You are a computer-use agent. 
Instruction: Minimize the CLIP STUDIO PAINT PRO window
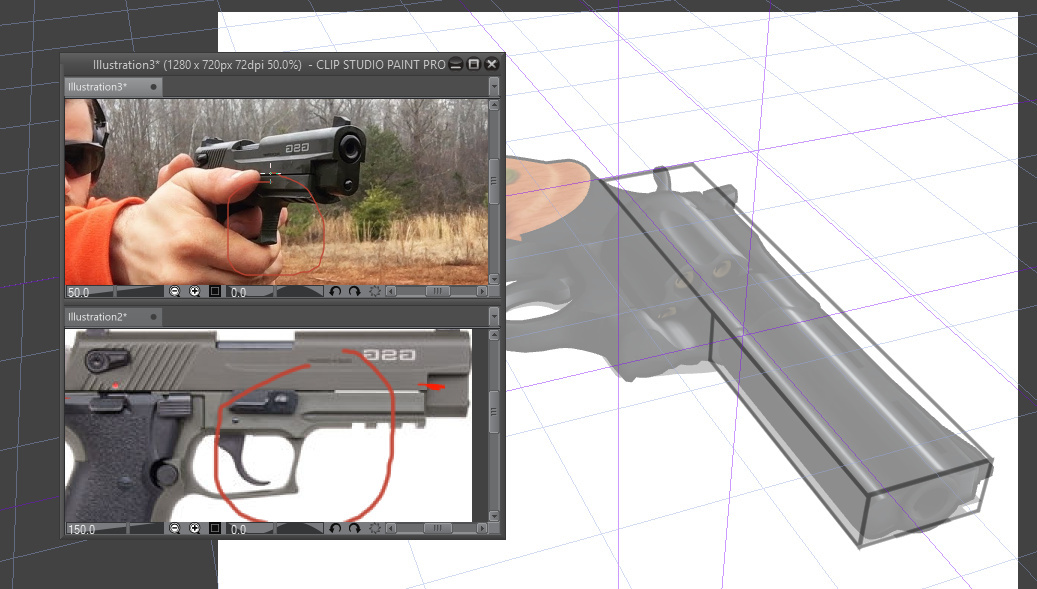click(456, 64)
